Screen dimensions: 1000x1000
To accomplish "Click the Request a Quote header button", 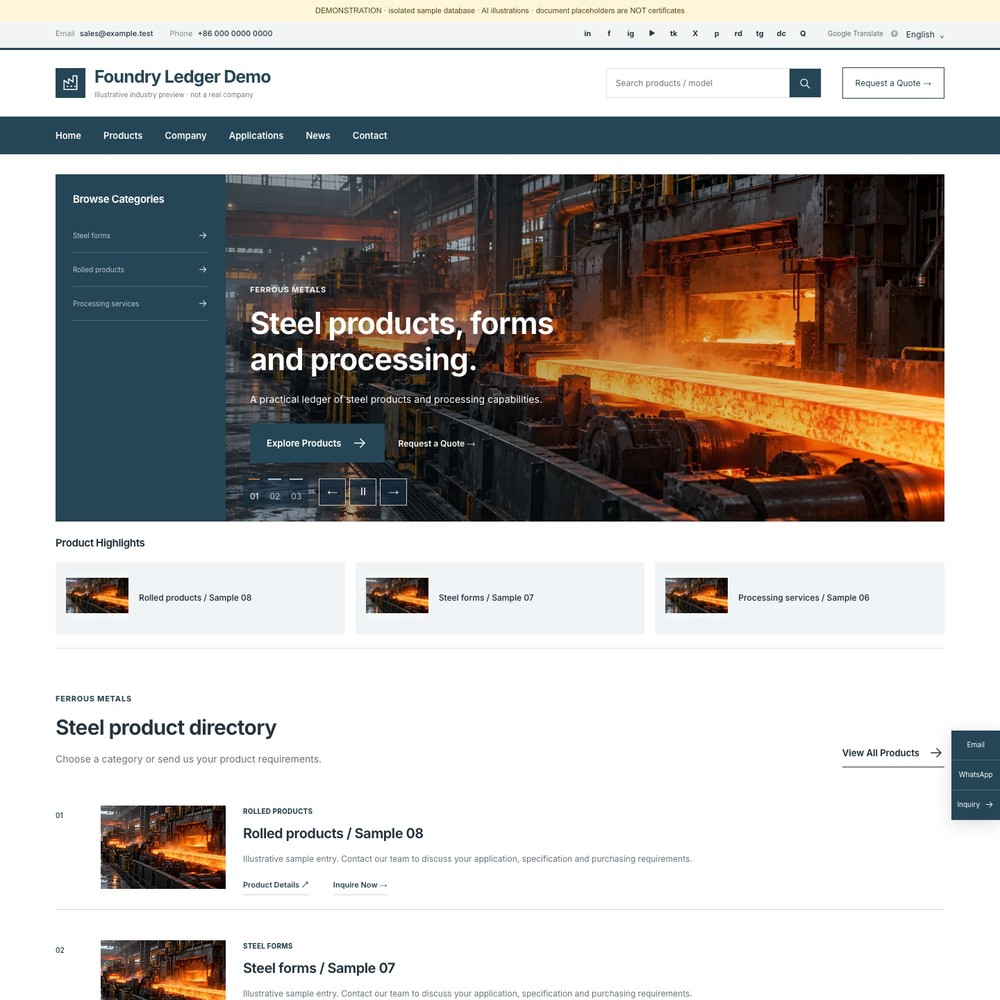I will click(893, 83).
